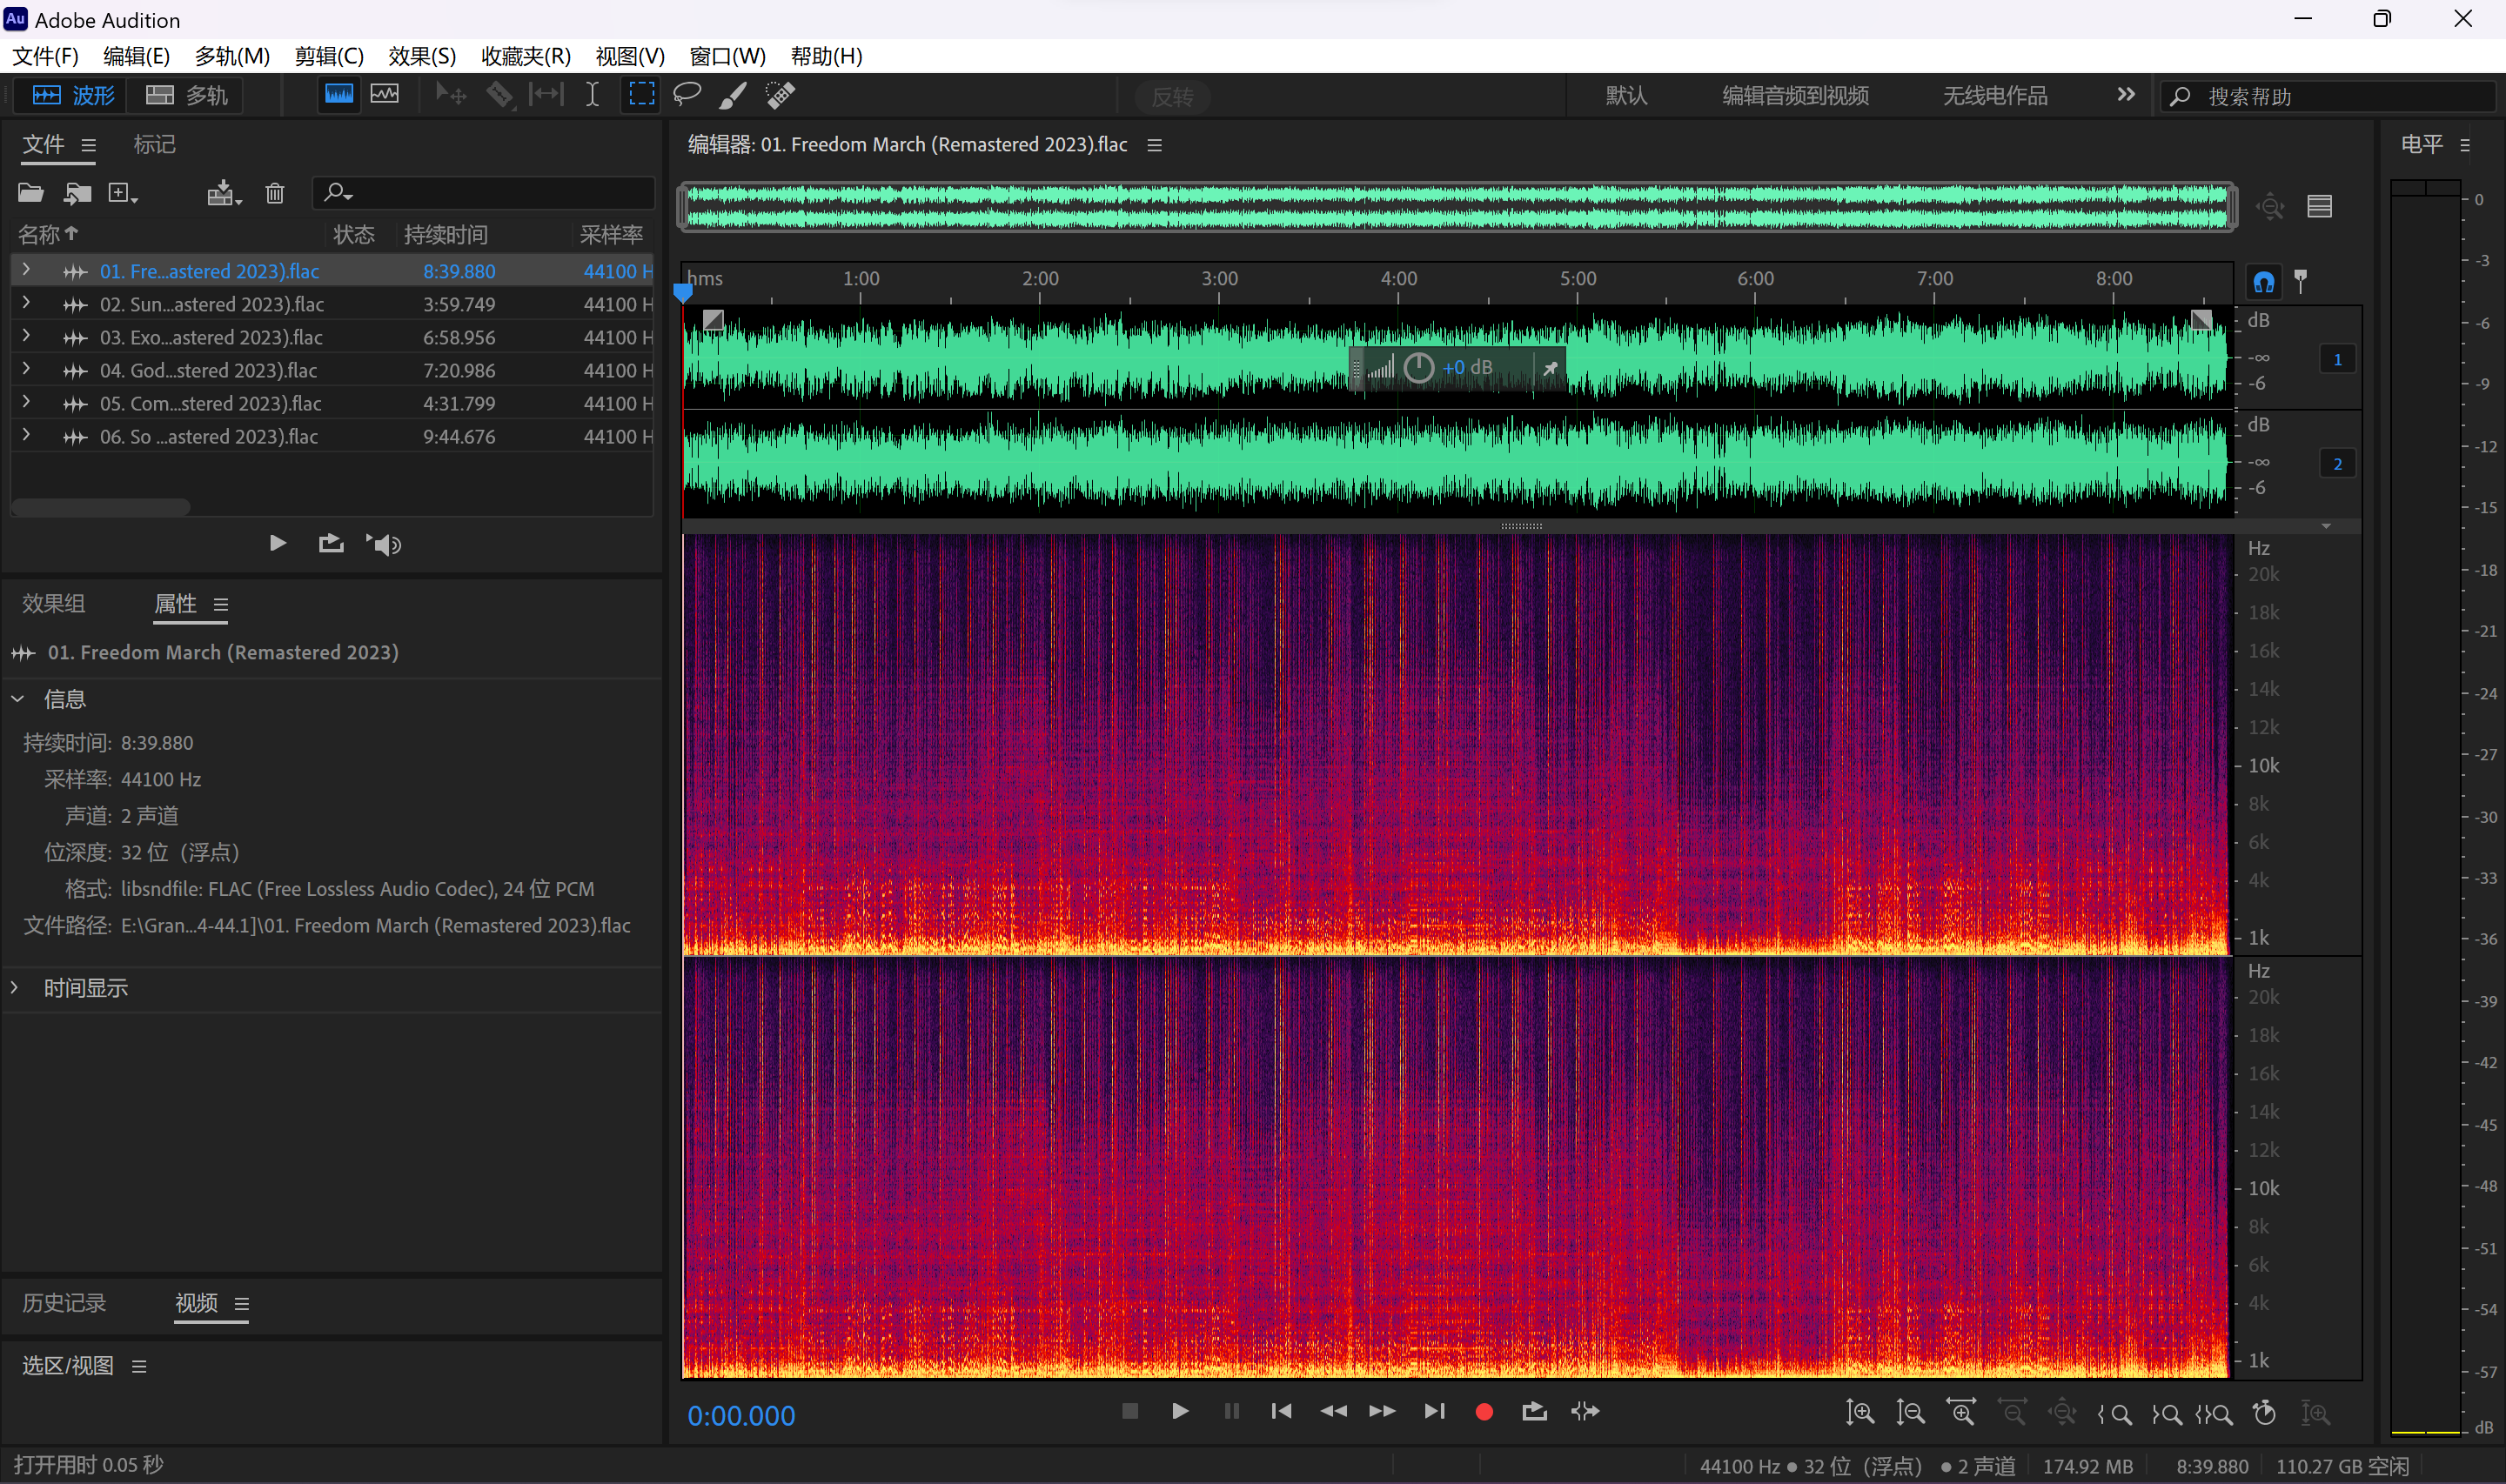Click the +0 dB volume knob
Image resolution: width=2506 pixels, height=1484 pixels.
tap(1418, 368)
